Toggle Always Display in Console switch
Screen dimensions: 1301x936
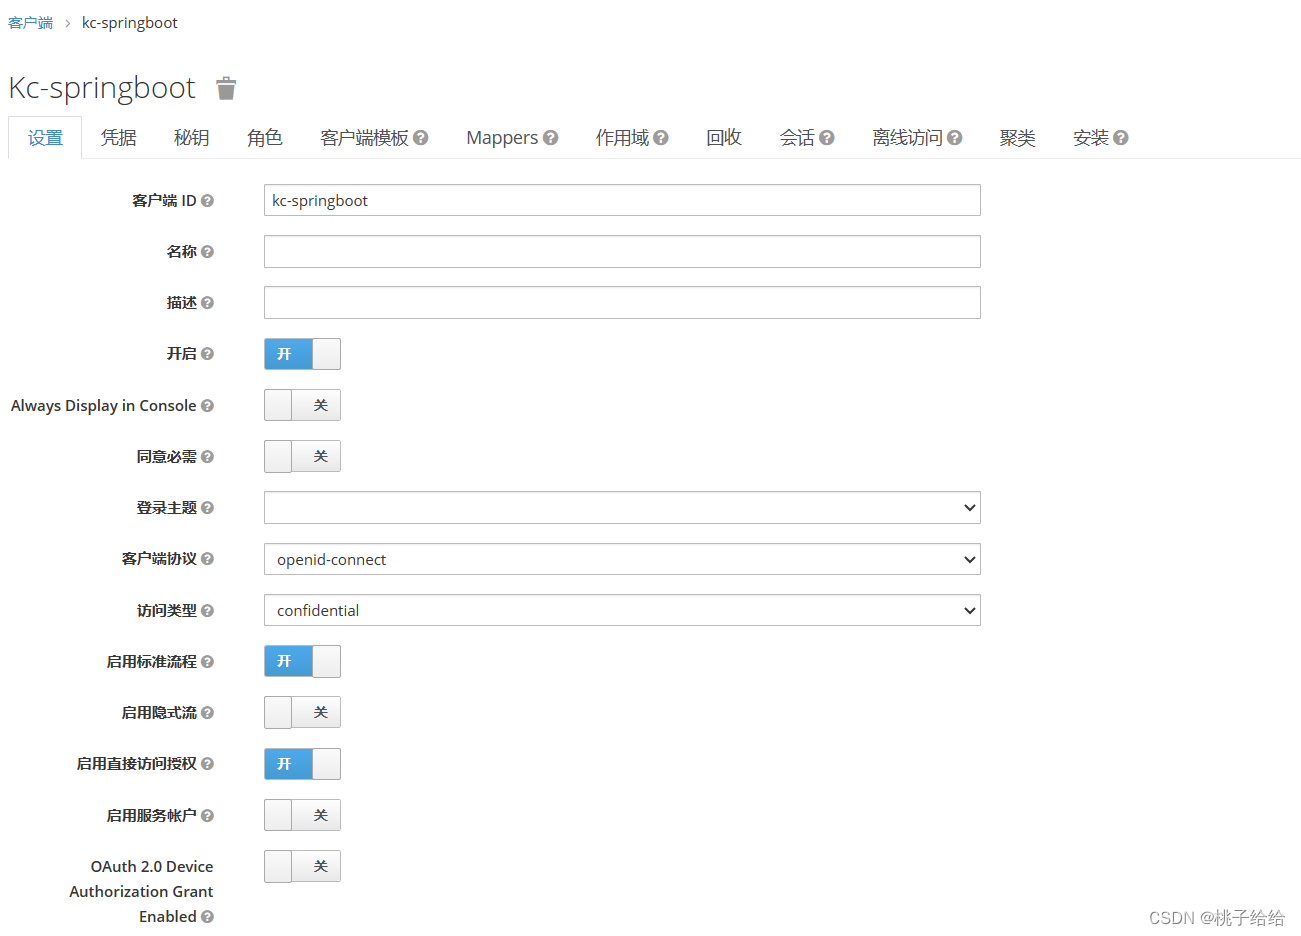302,405
